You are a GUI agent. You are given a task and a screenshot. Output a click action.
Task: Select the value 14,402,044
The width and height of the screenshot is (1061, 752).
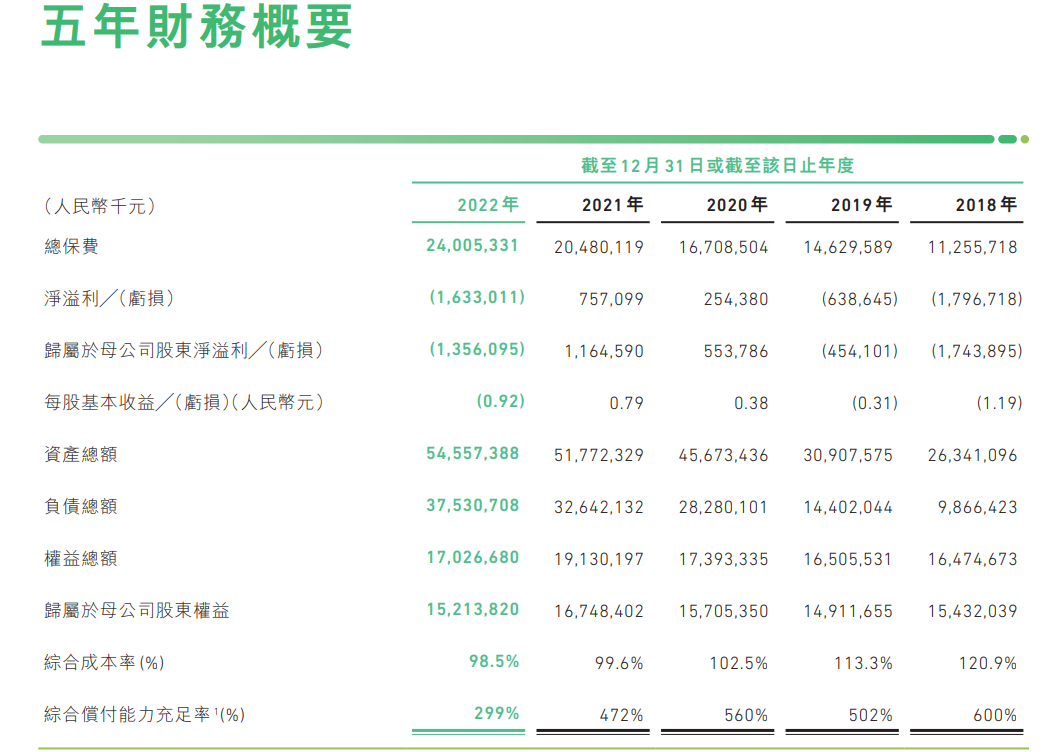pos(848,508)
